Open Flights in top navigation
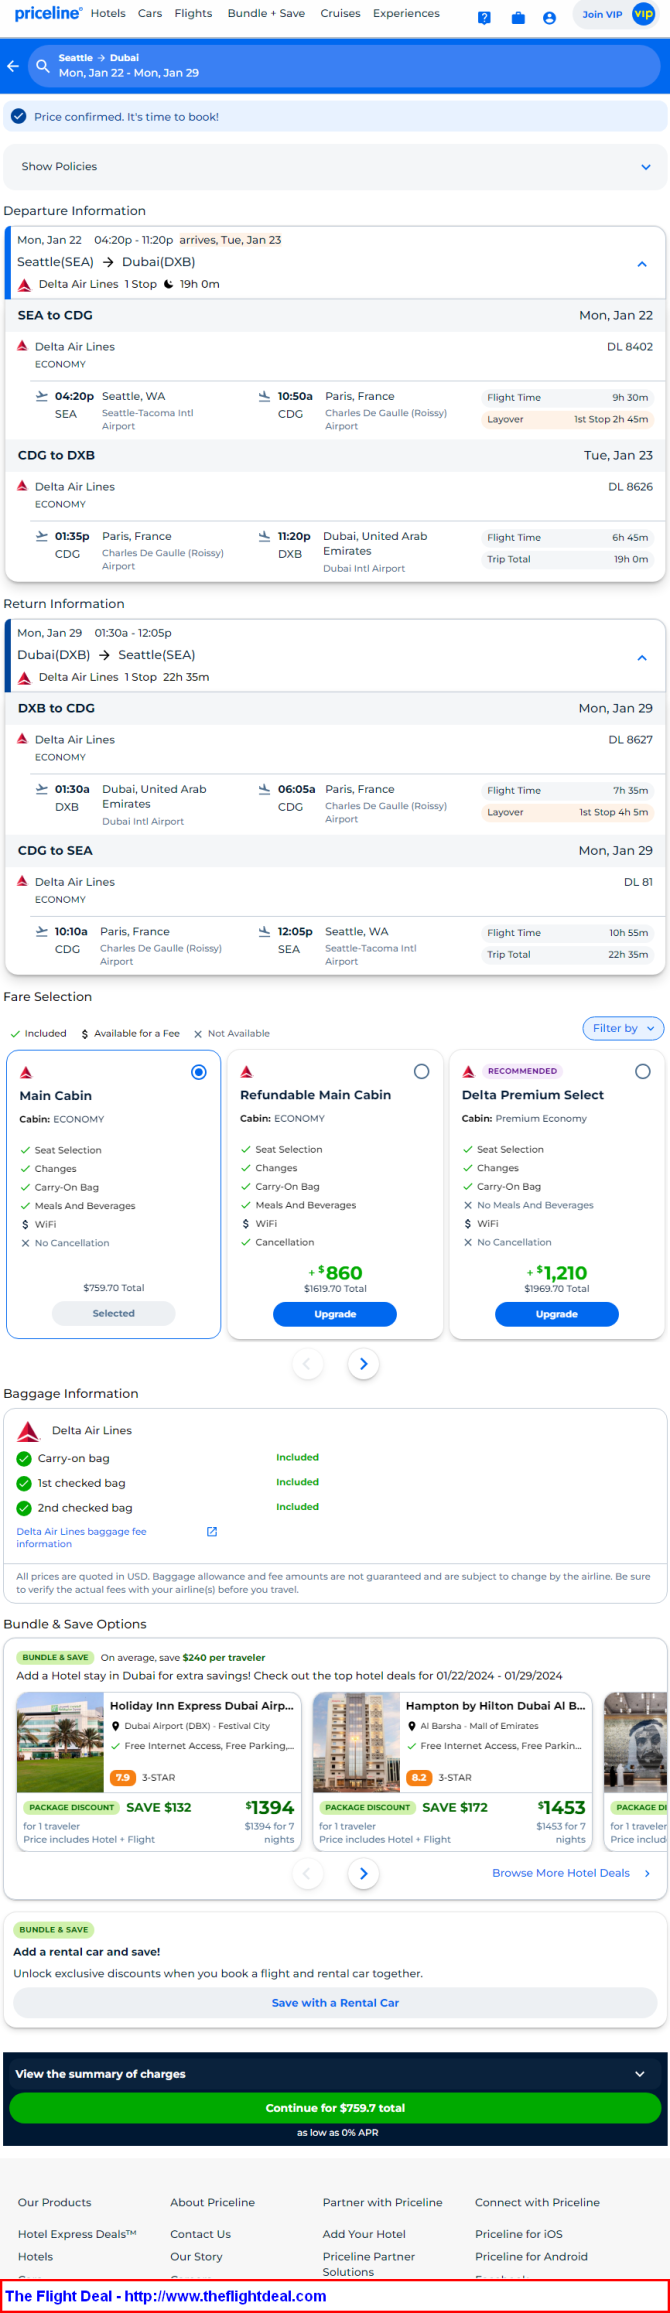Image resolution: width=670 pixels, height=2313 pixels. 193,14
